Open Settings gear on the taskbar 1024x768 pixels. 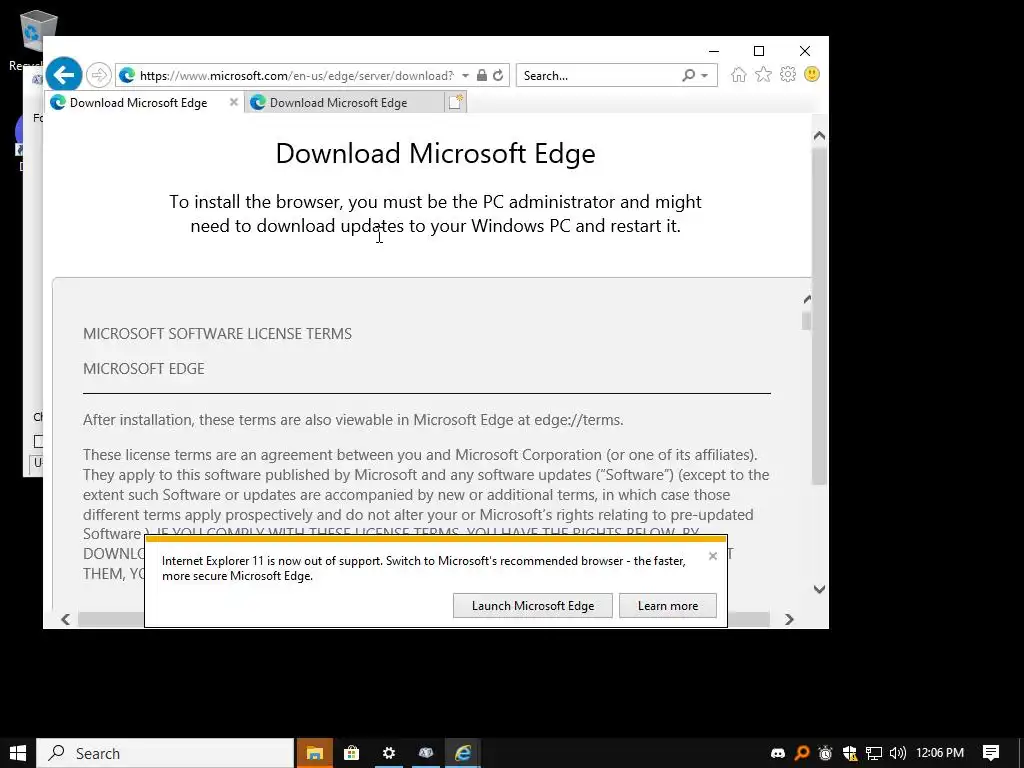pyautogui.click(x=389, y=753)
